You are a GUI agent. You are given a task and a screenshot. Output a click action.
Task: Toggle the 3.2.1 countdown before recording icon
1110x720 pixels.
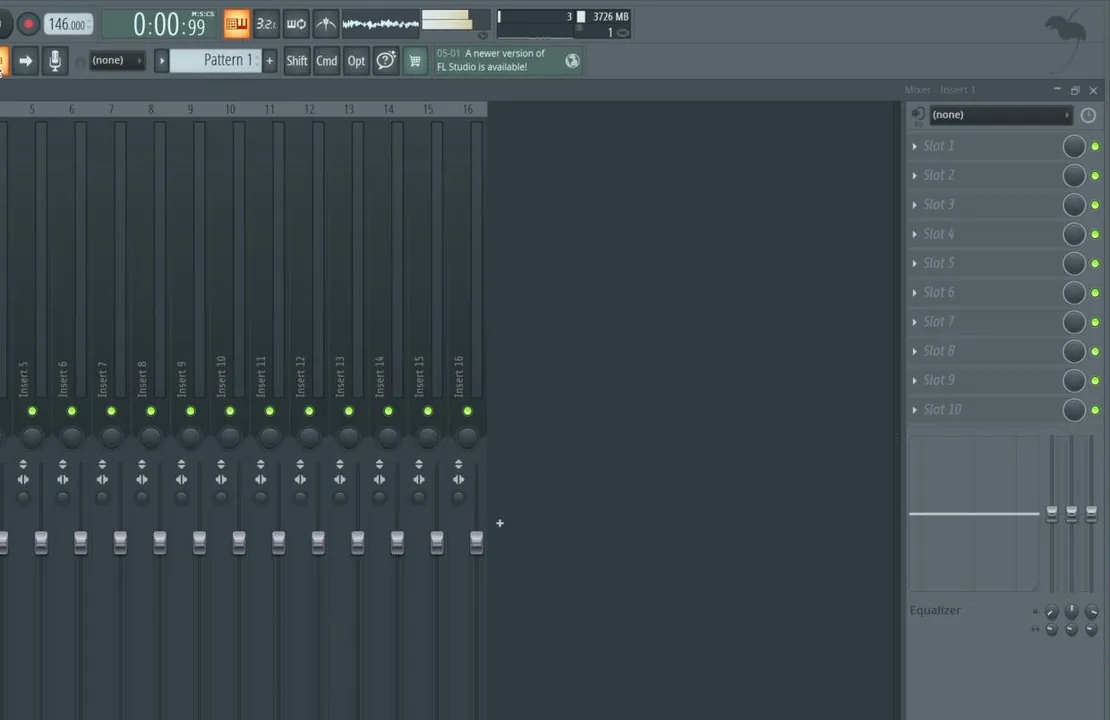pos(266,24)
